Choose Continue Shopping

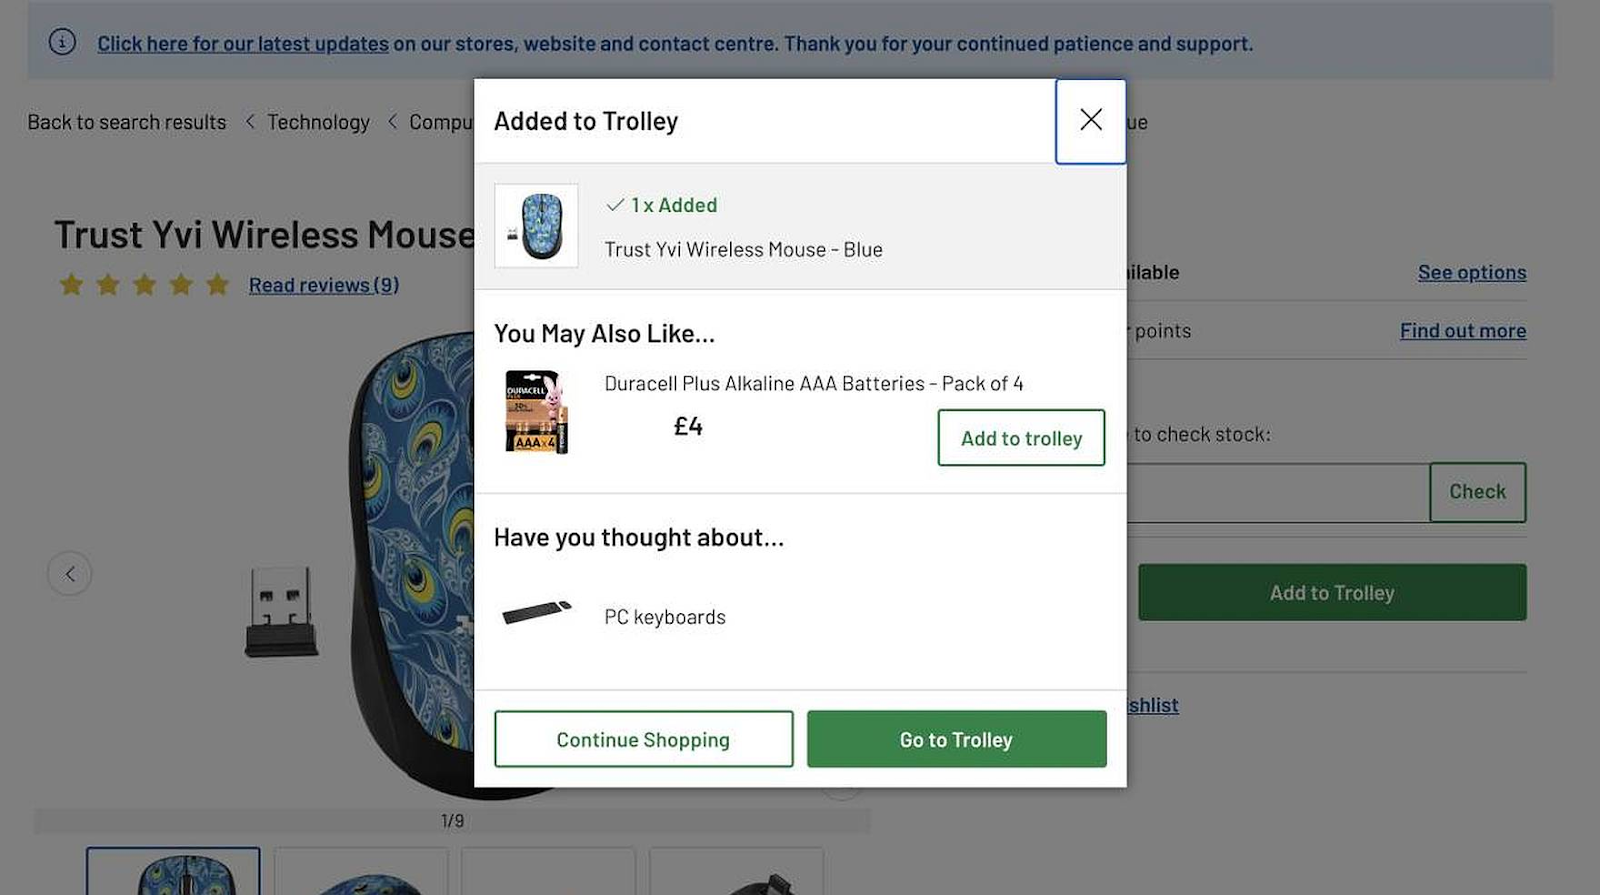coord(643,739)
